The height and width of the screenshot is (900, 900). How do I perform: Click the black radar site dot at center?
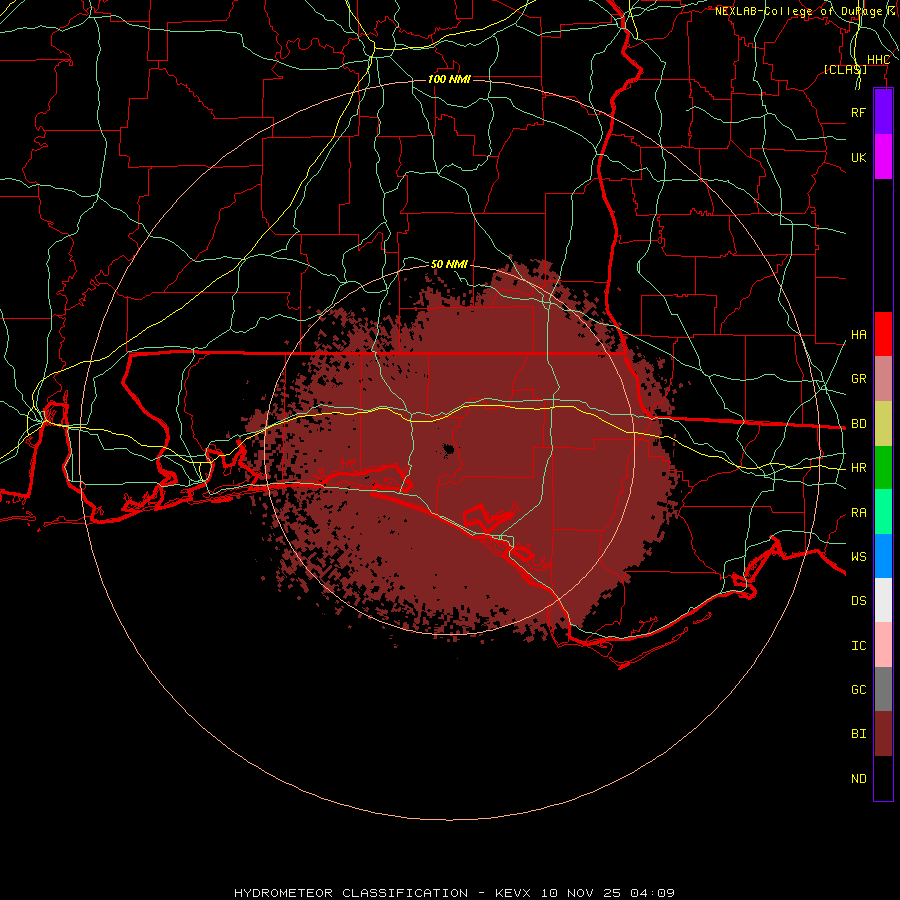pos(449,449)
